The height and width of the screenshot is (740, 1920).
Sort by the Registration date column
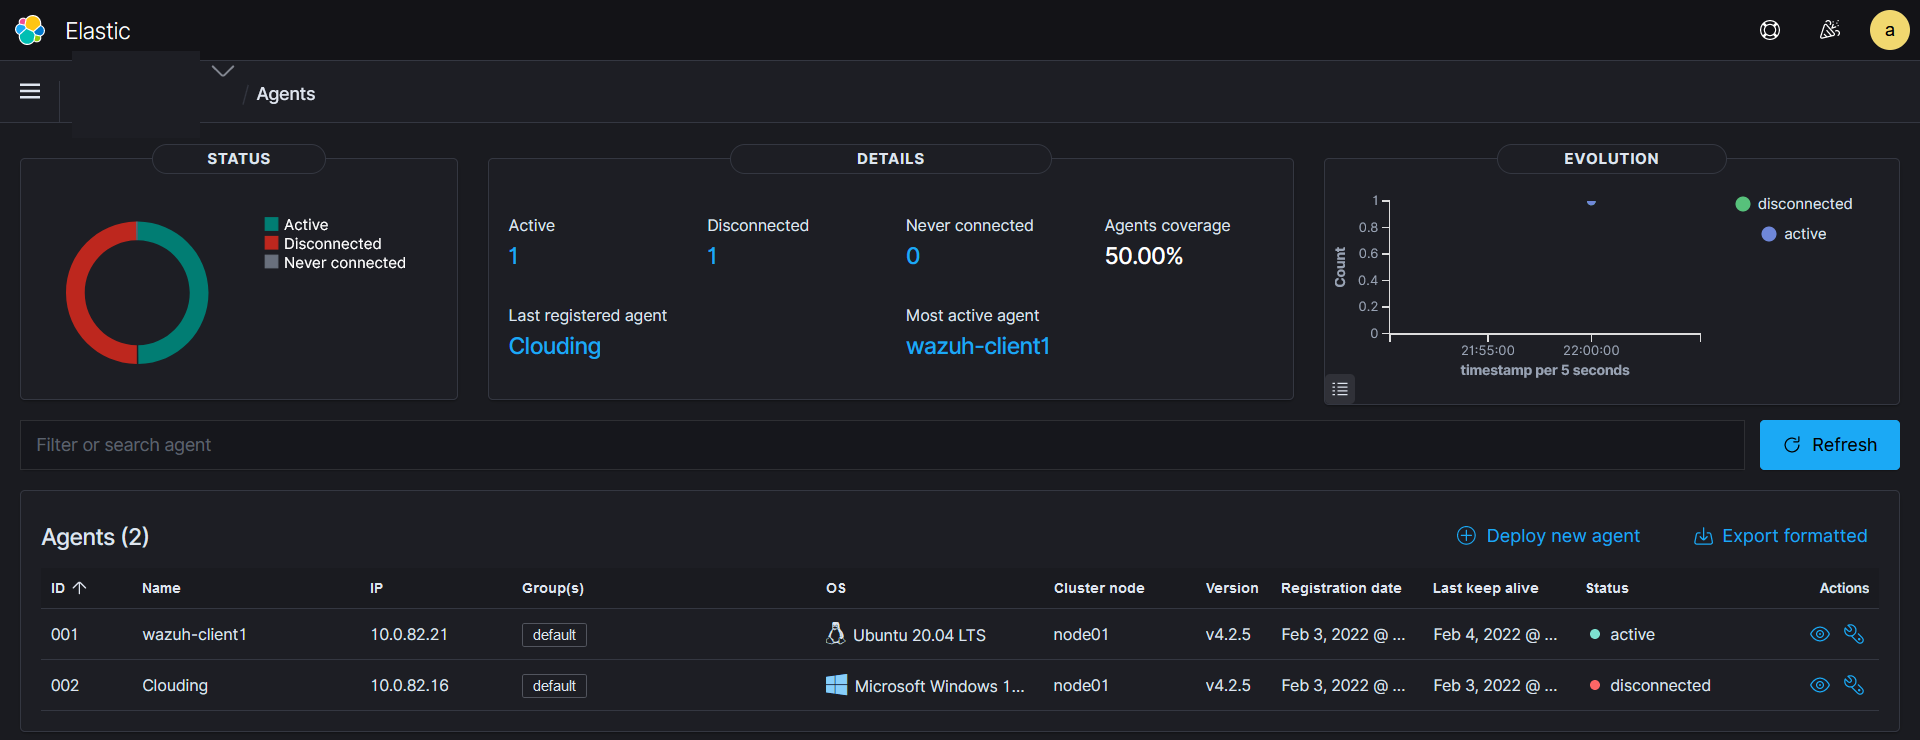(1341, 588)
